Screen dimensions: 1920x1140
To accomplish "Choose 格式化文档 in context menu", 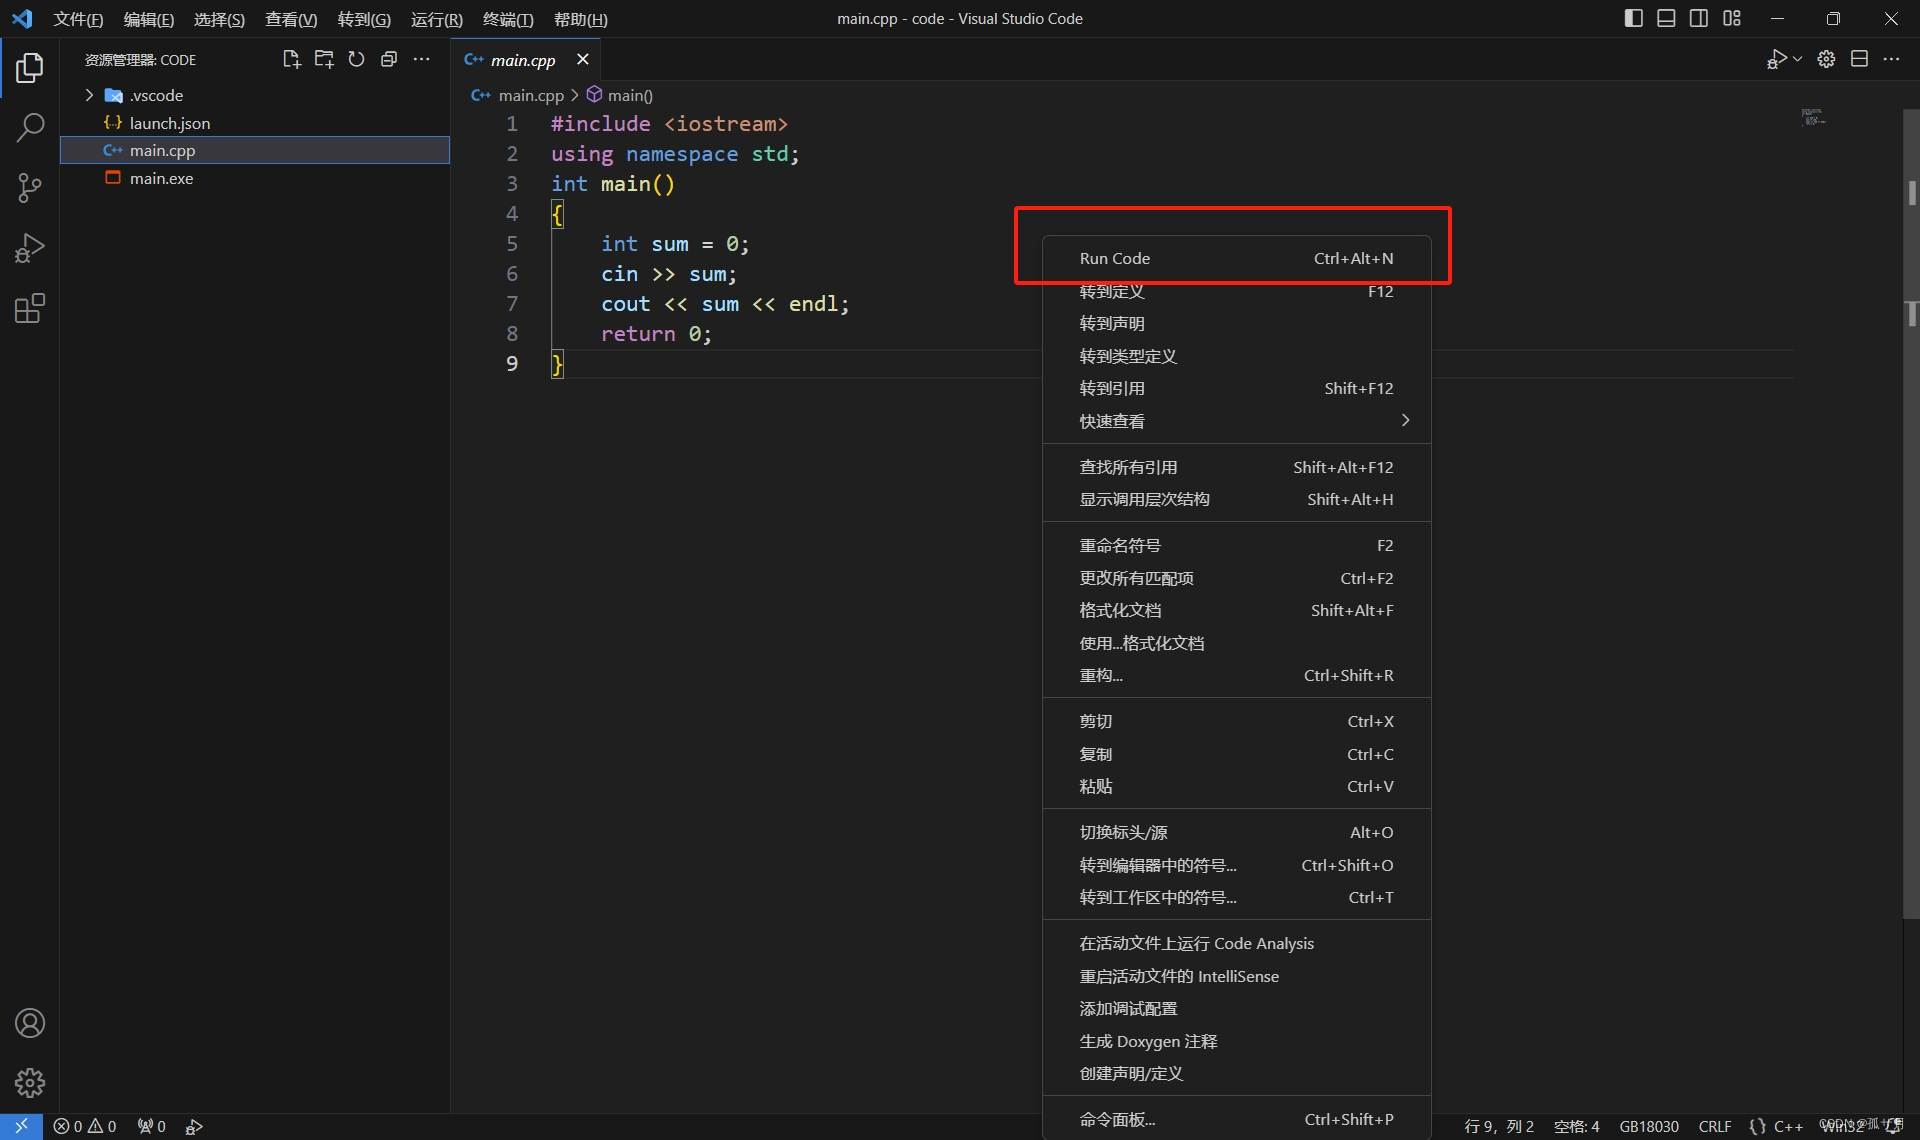I will pyautogui.click(x=1236, y=610).
